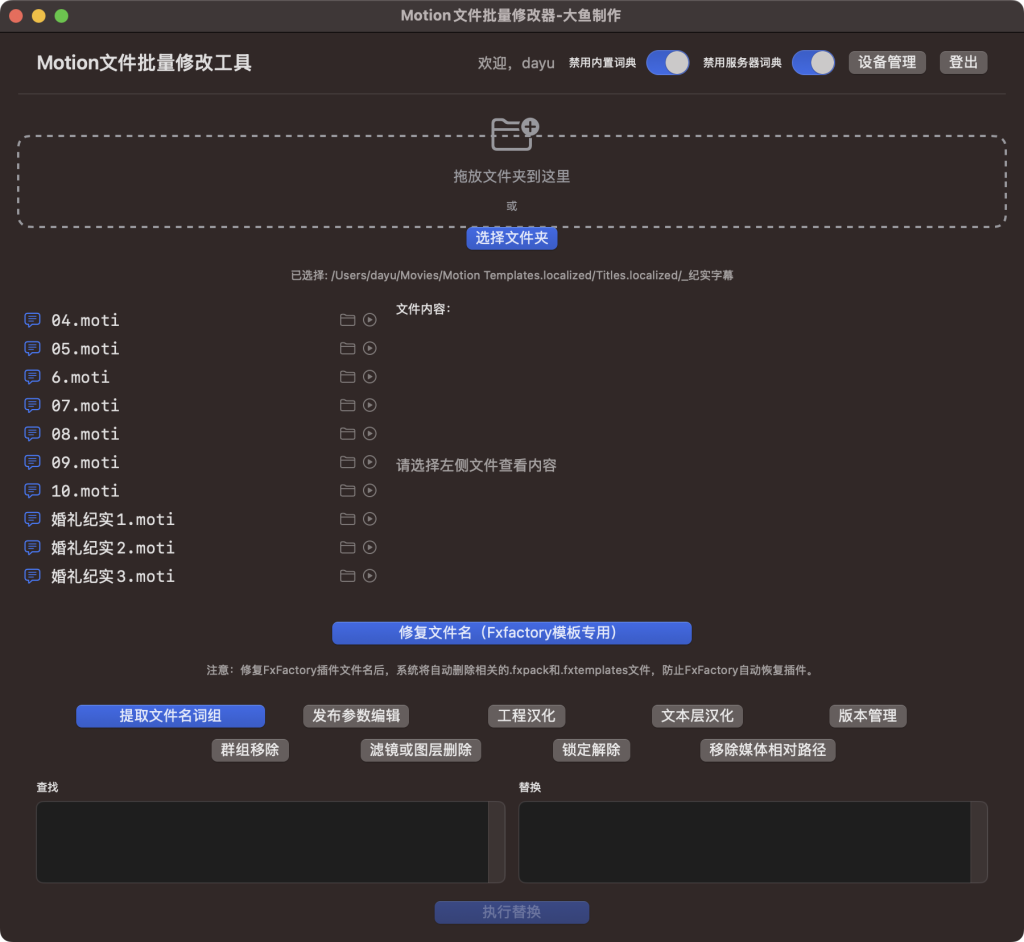Click the folder icon next to 婚礼纪实1.moti
This screenshot has height=942, width=1024.
[x=347, y=520]
